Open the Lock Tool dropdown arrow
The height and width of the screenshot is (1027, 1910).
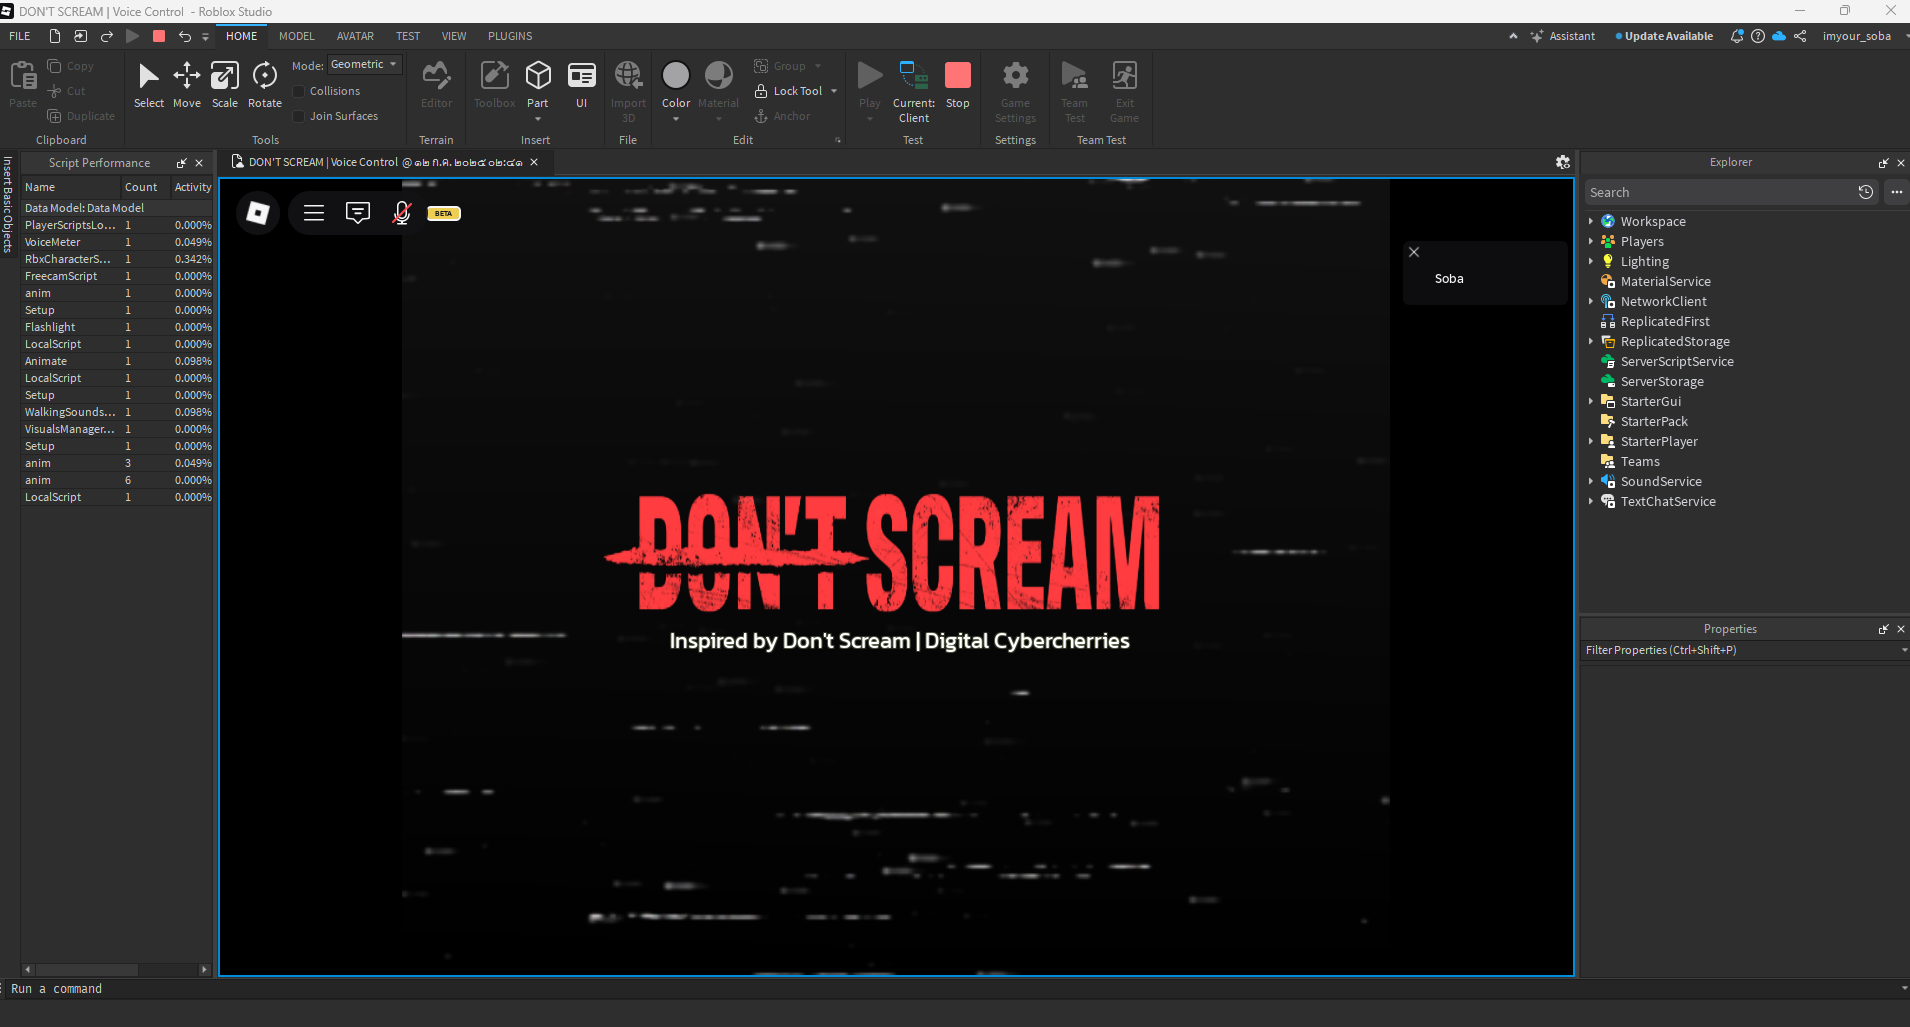tap(834, 91)
